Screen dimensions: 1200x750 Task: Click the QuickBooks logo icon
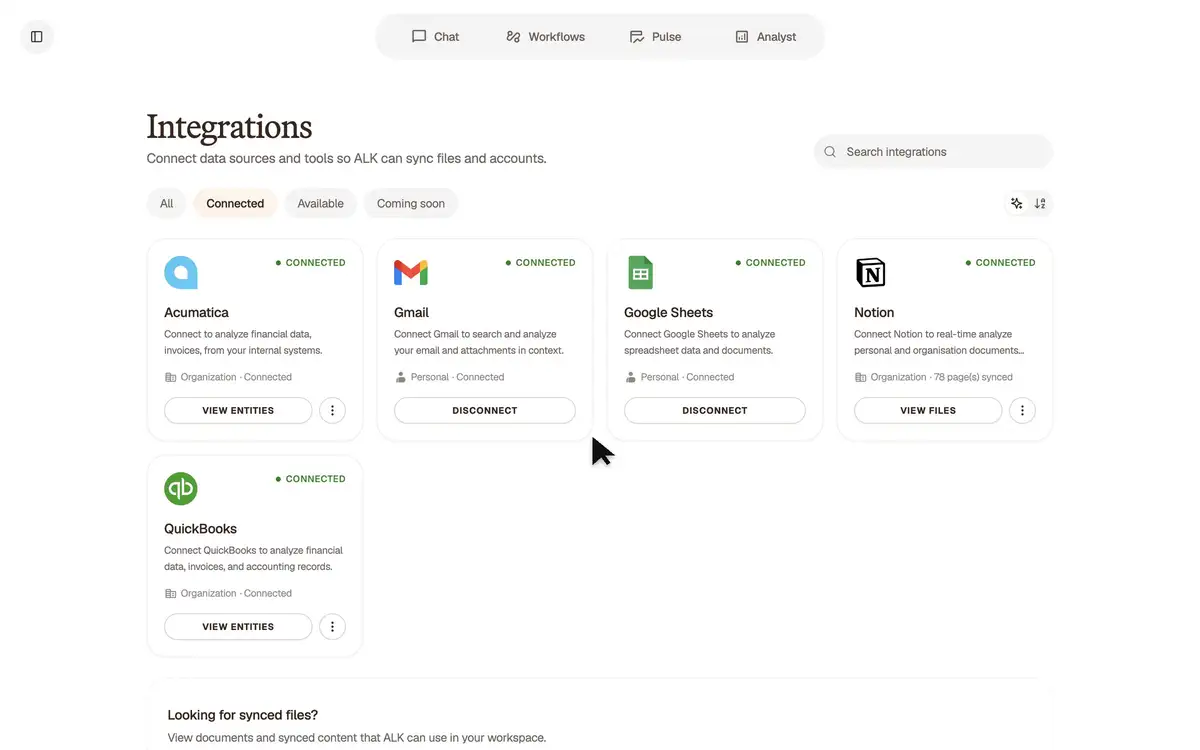pyautogui.click(x=181, y=489)
